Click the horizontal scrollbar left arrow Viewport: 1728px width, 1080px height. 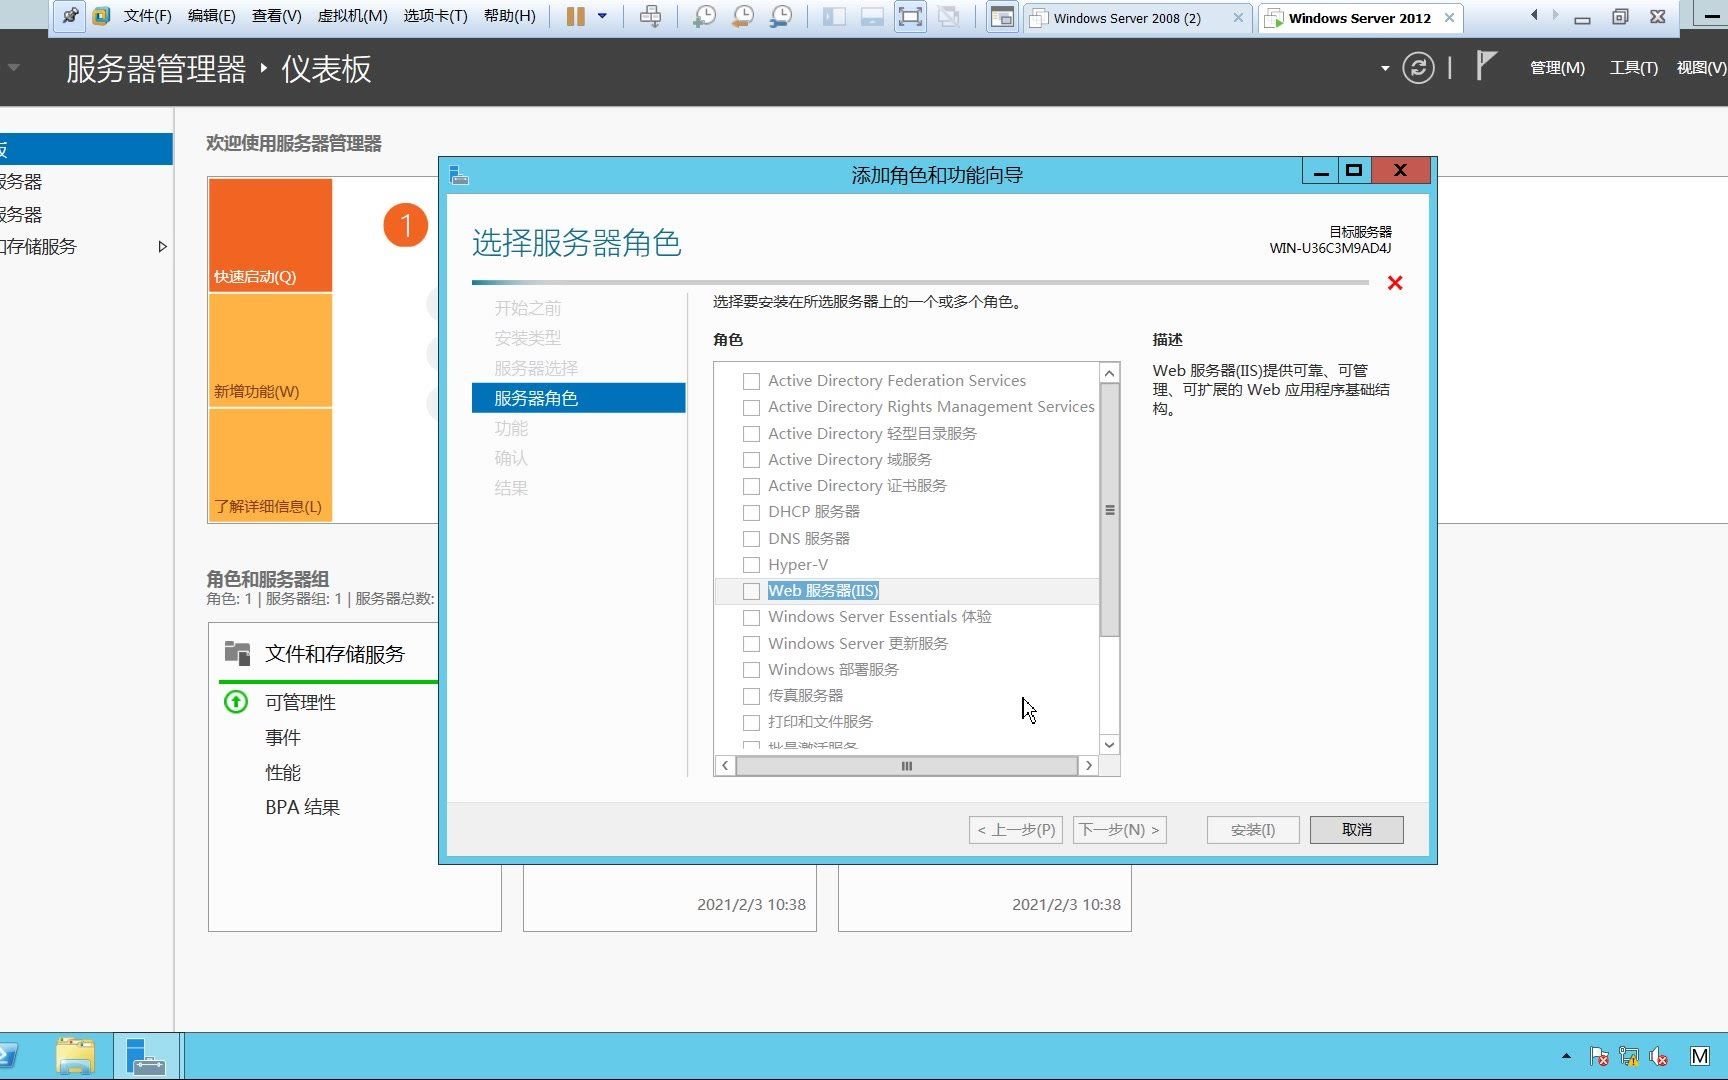click(x=725, y=766)
